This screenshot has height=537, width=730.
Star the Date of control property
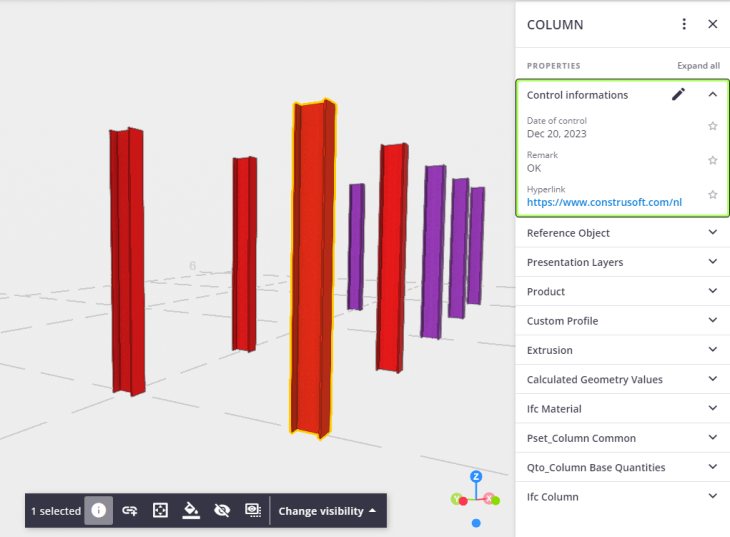[x=713, y=126]
